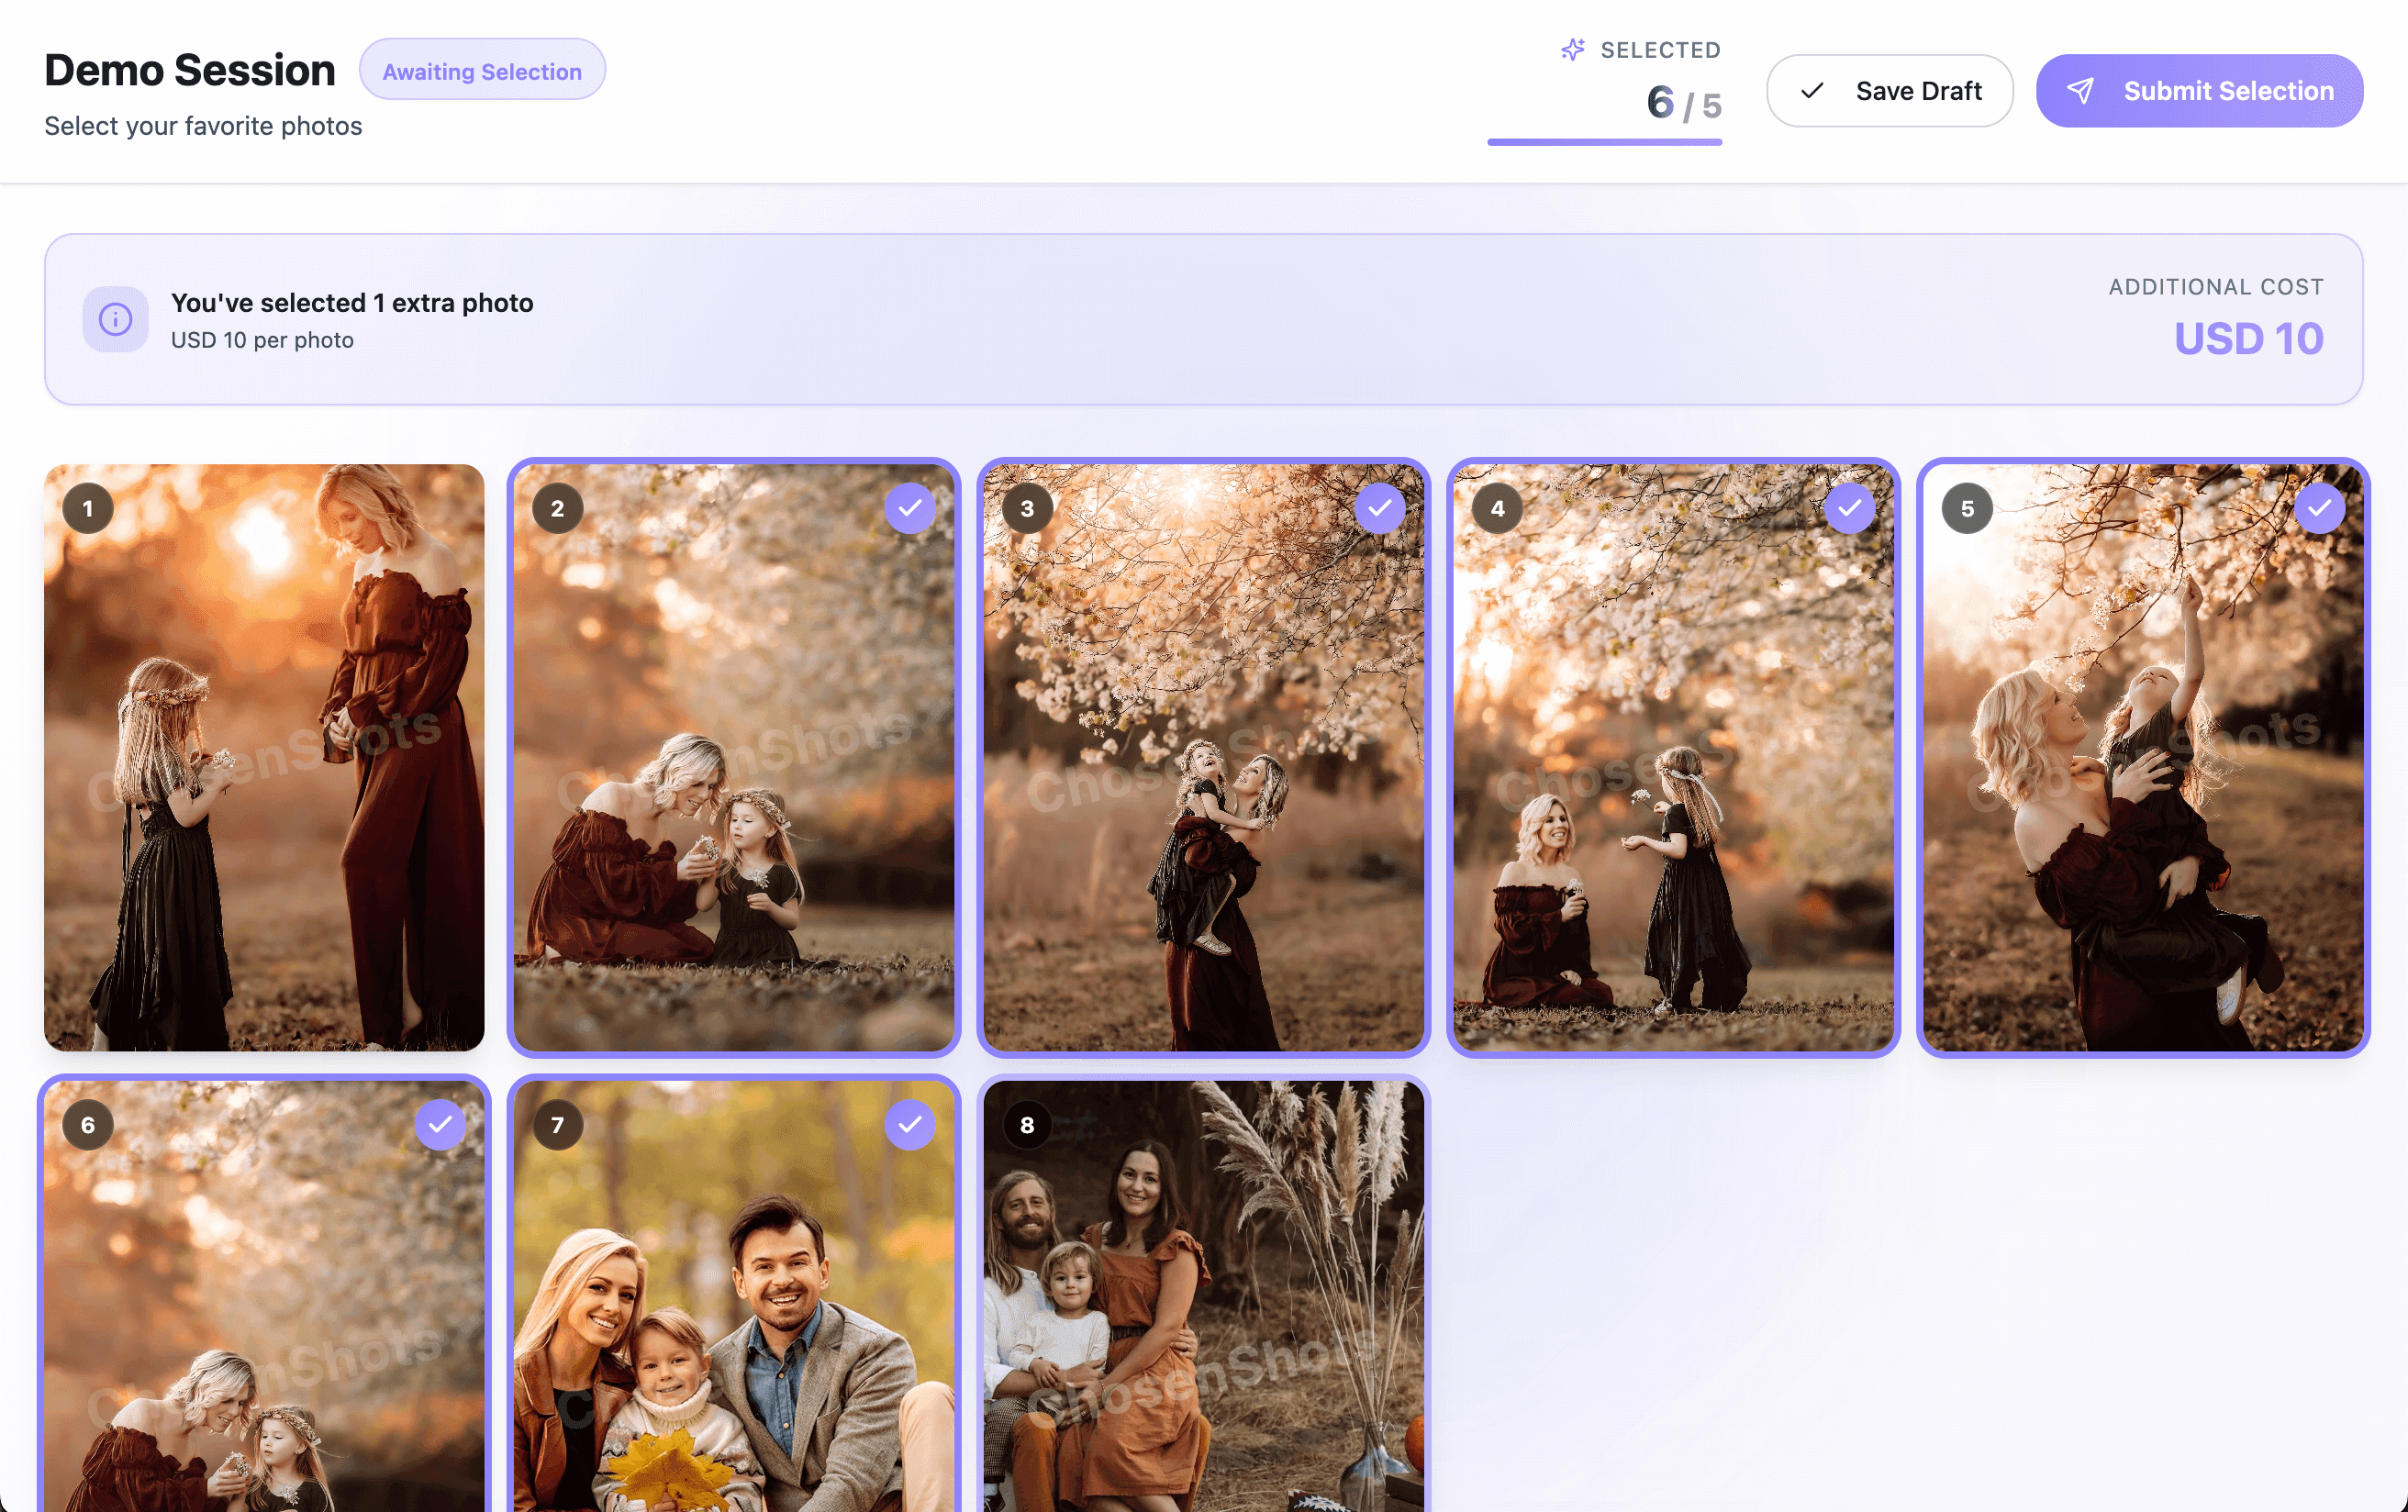The width and height of the screenshot is (2408, 1512).
Task: Click the number 8 badge on family photo
Action: [x=1027, y=1125]
